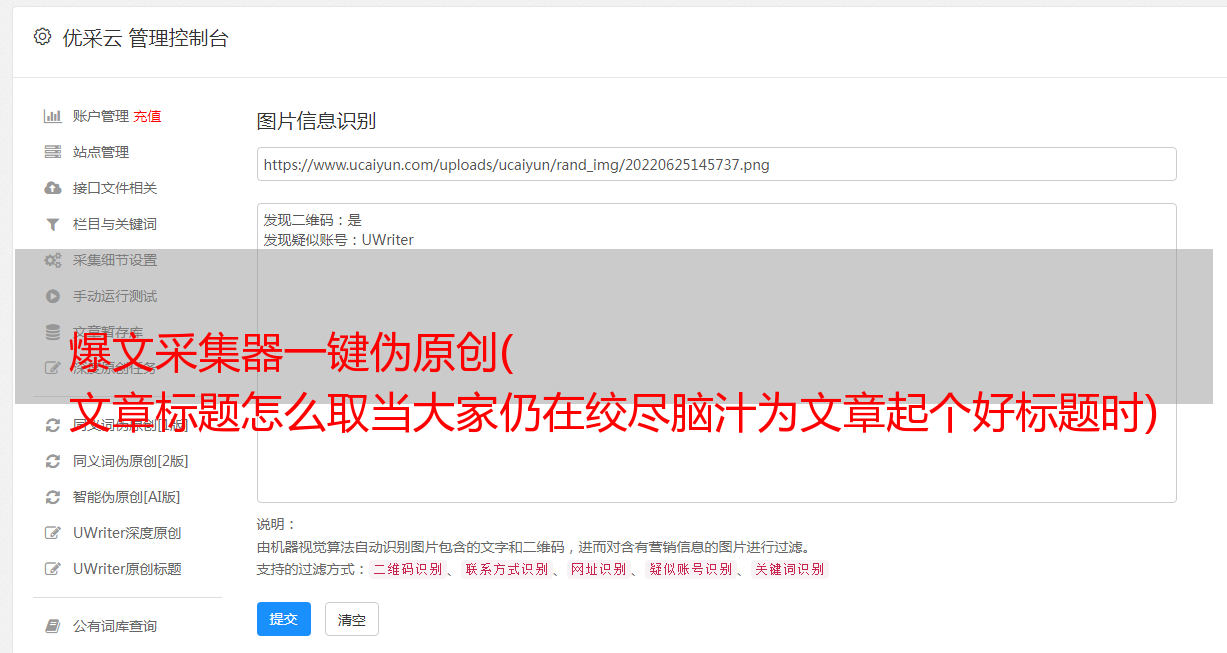Click the cloud upload icon for 接口文件相关

tap(53, 188)
